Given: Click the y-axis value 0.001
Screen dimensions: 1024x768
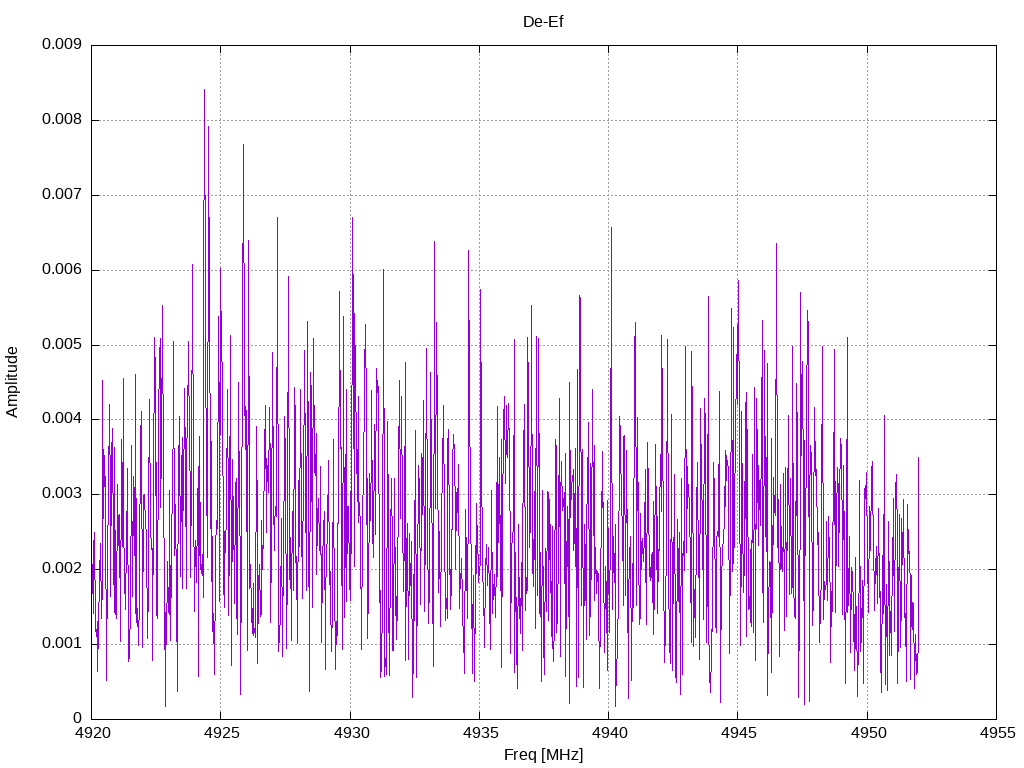Looking at the screenshot, I should (x=61, y=644).
